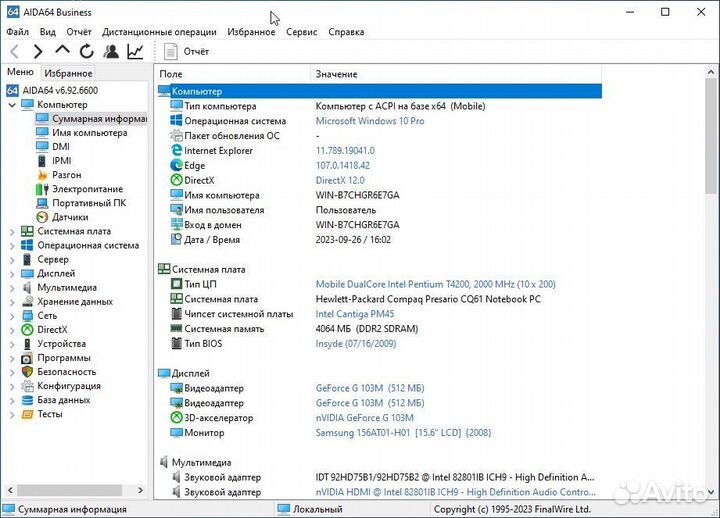The height and width of the screenshot is (518, 720).
Task: Refresh the page with the circular arrow icon
Action: point(86,51)
